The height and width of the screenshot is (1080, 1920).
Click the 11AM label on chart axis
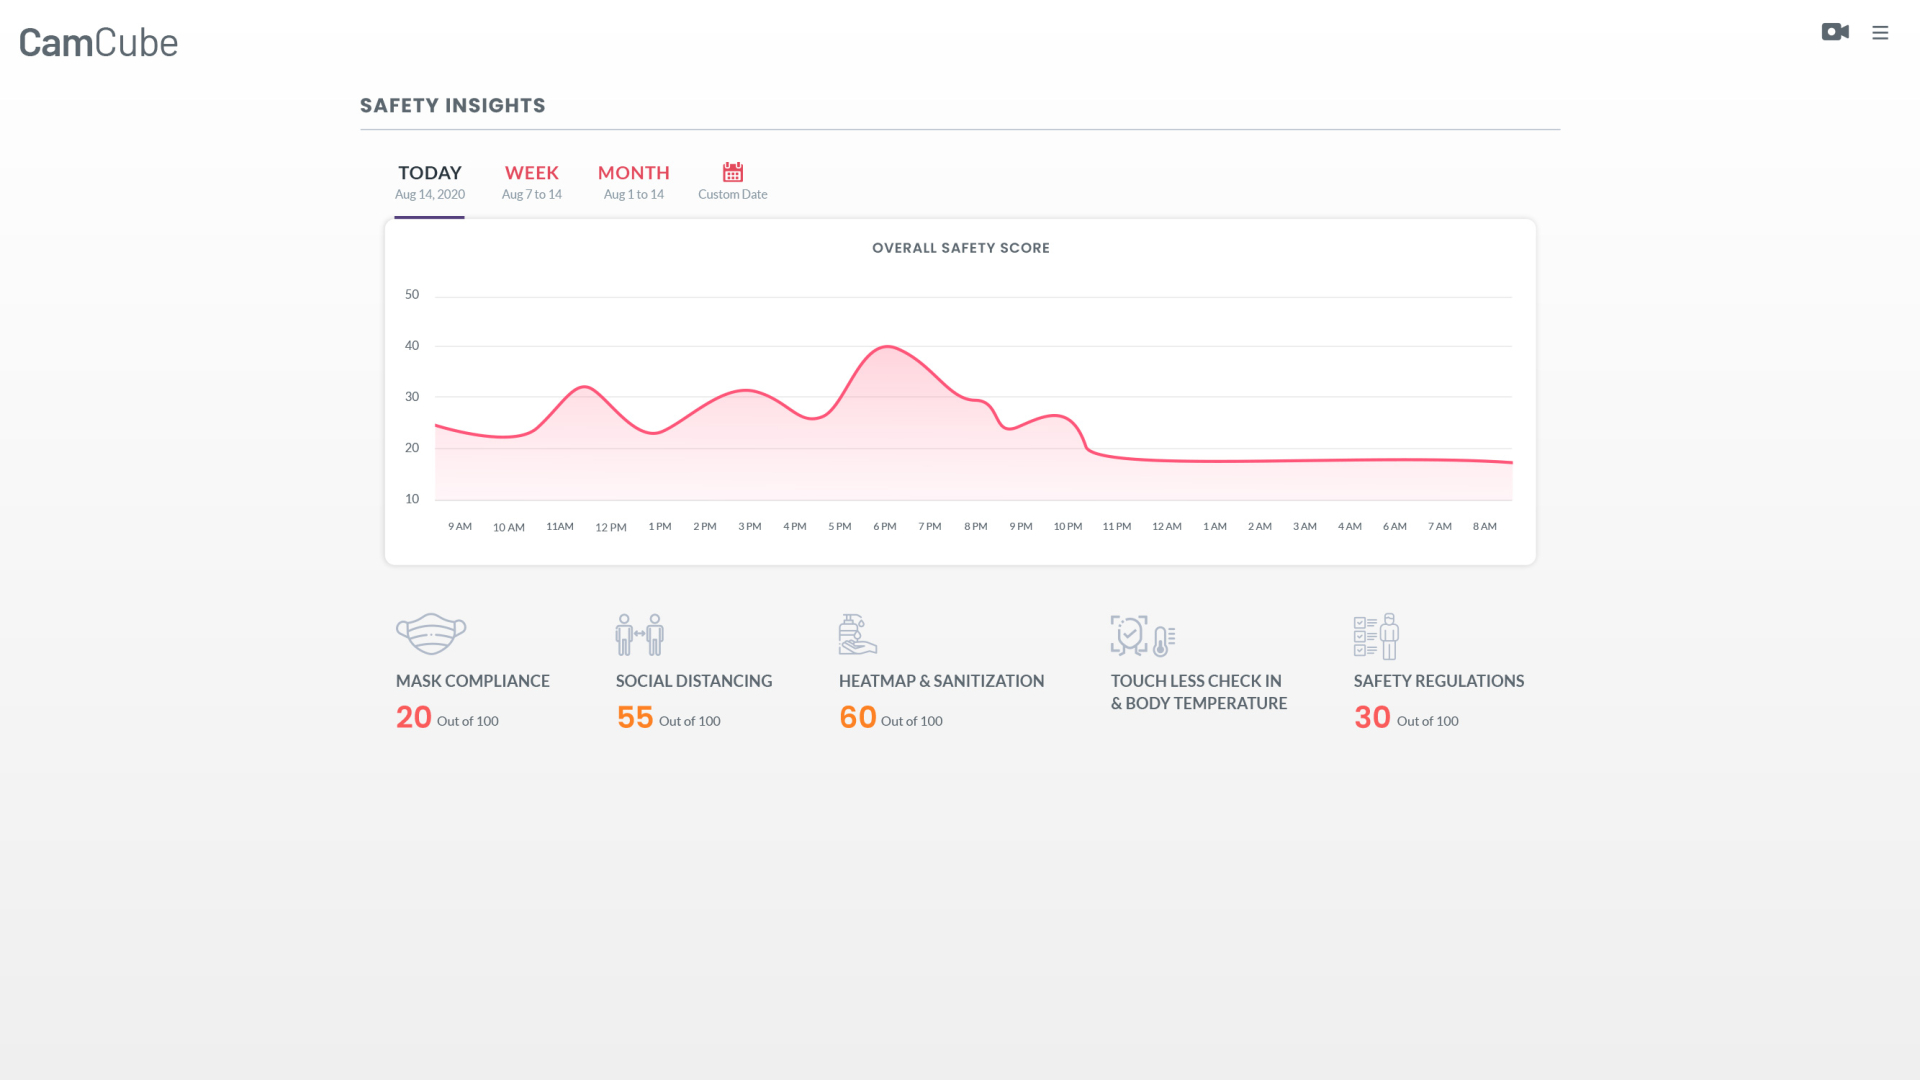(560, 527)
